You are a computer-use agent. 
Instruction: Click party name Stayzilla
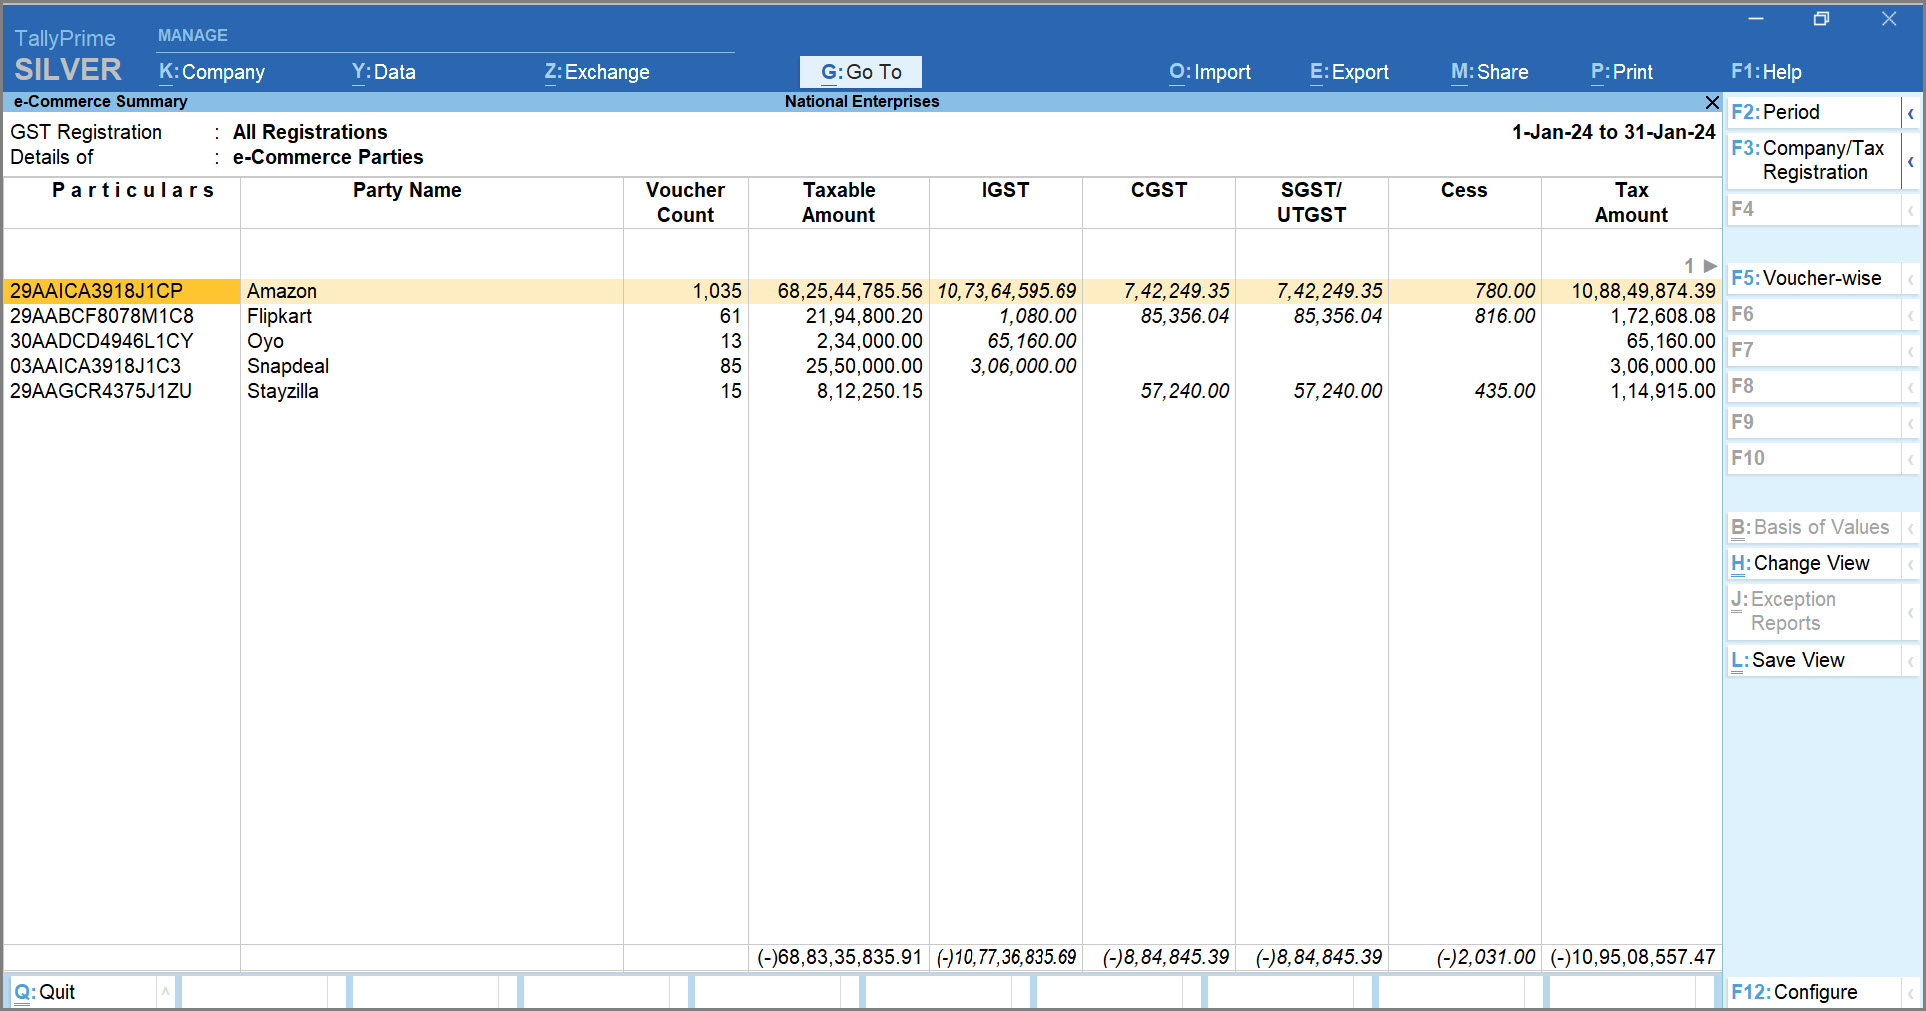point(283,391)
